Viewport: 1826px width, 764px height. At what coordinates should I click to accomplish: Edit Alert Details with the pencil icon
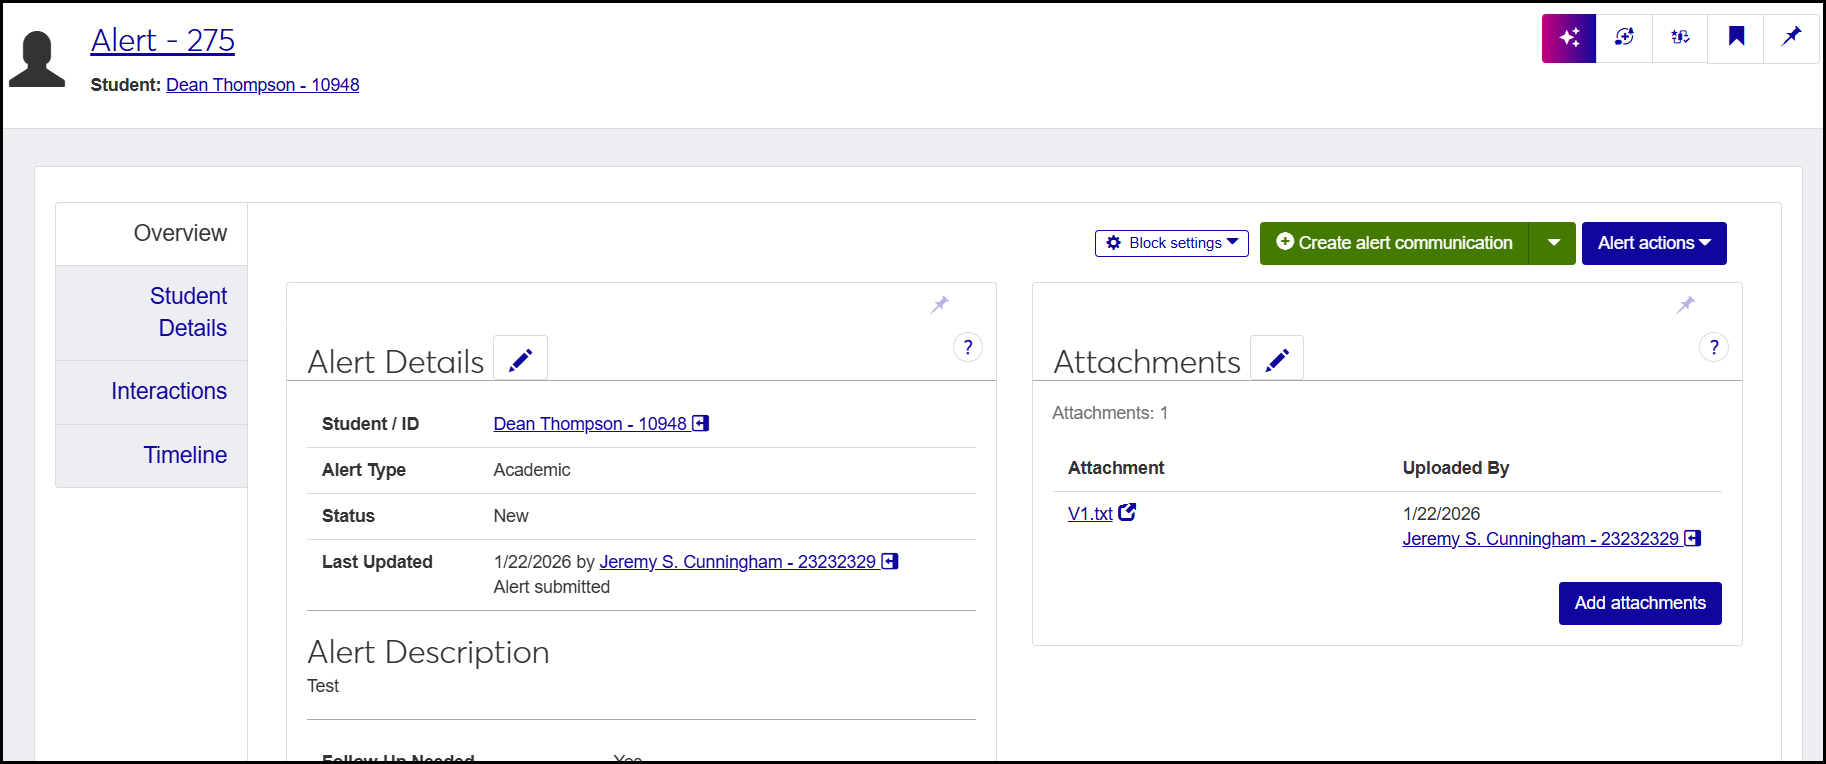coord(521,358)
